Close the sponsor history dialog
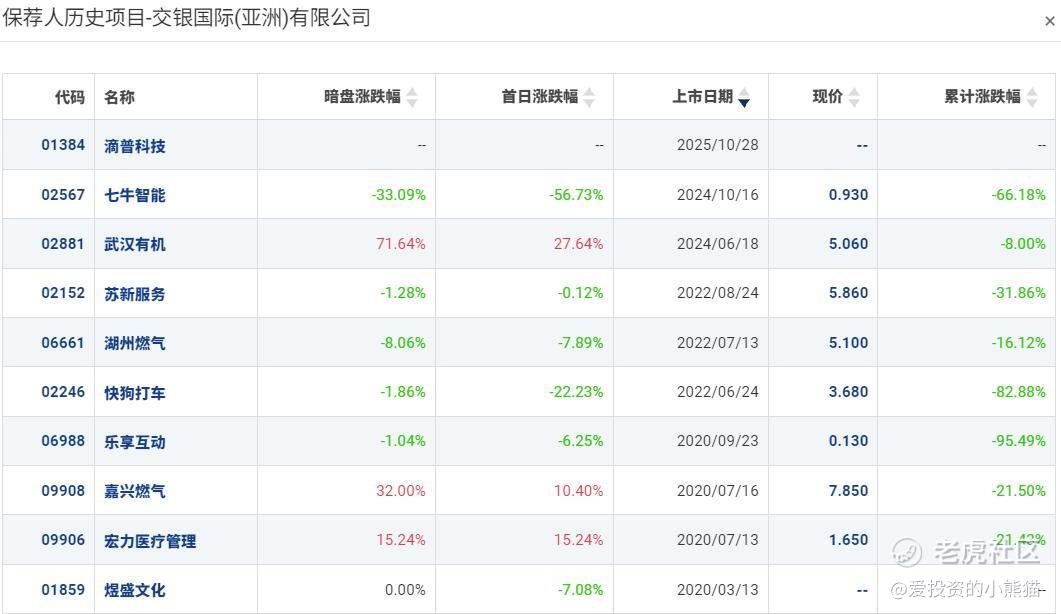Image resolution: width=1061 pixels, height=614 pixels. 1049,21
